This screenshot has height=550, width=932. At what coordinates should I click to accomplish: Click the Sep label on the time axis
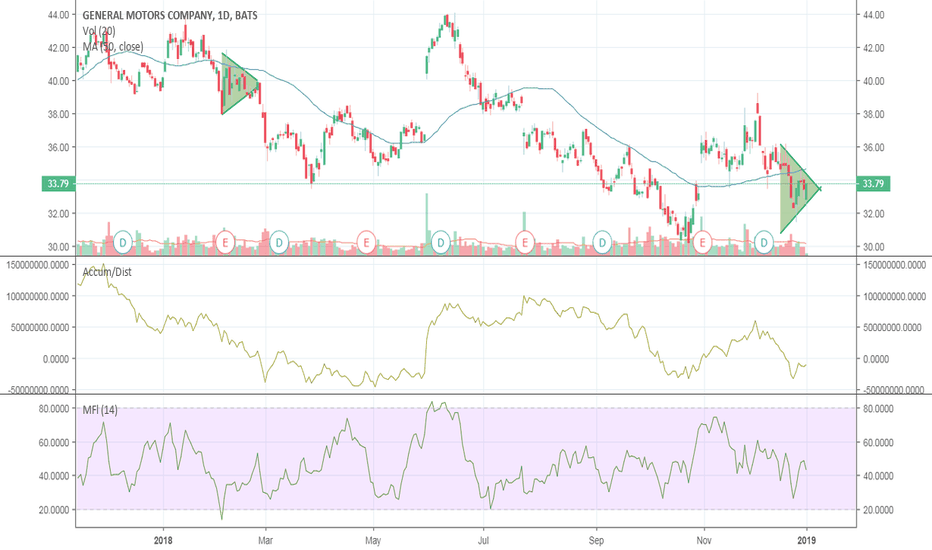tap(596, 540)
